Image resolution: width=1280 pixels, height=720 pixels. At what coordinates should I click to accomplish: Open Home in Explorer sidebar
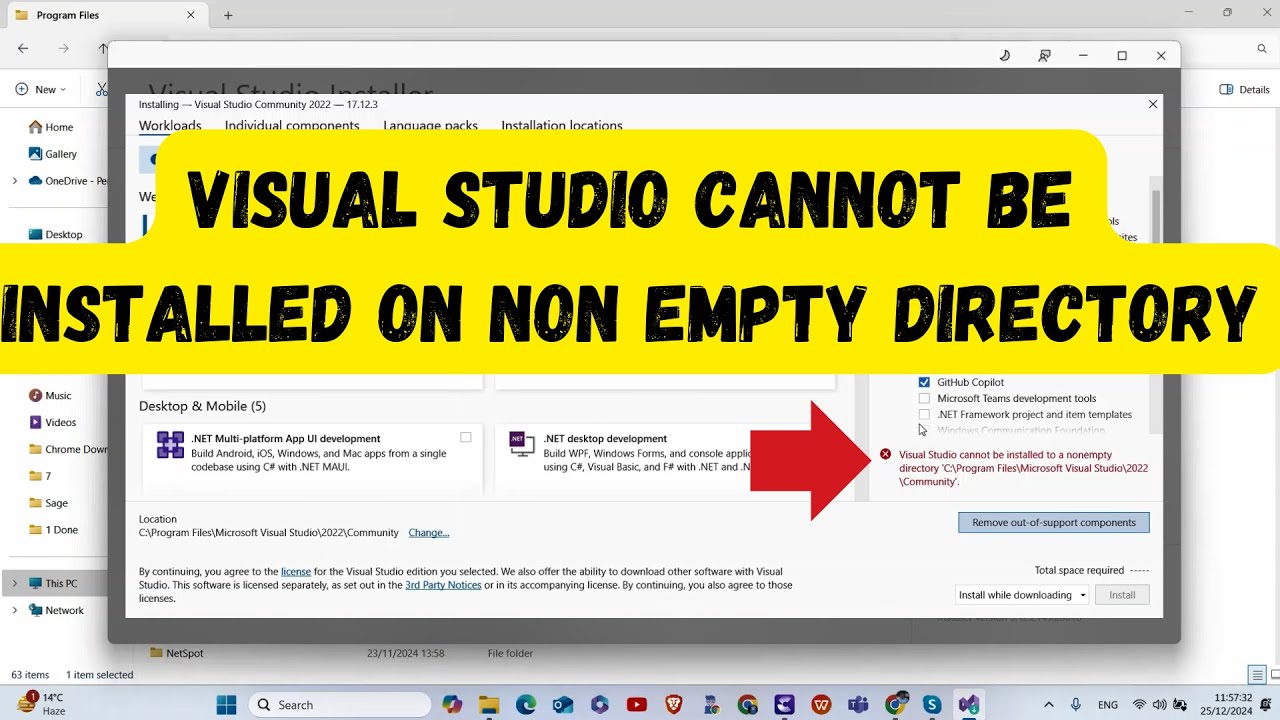coord(51,127)
